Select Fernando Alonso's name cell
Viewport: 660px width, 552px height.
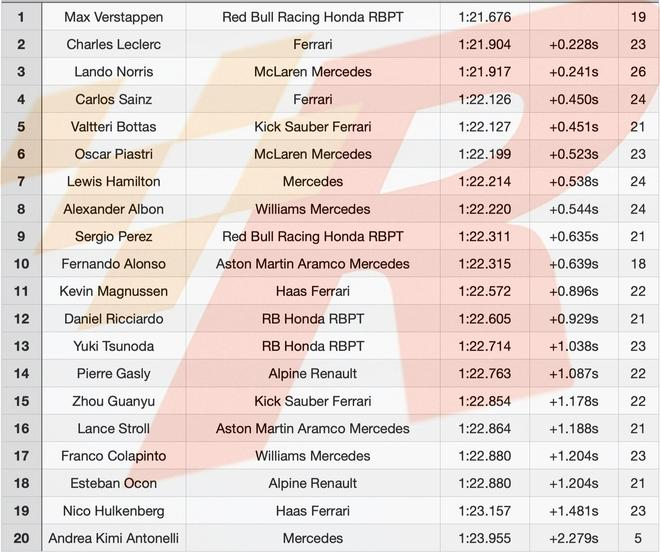[113, 264]
